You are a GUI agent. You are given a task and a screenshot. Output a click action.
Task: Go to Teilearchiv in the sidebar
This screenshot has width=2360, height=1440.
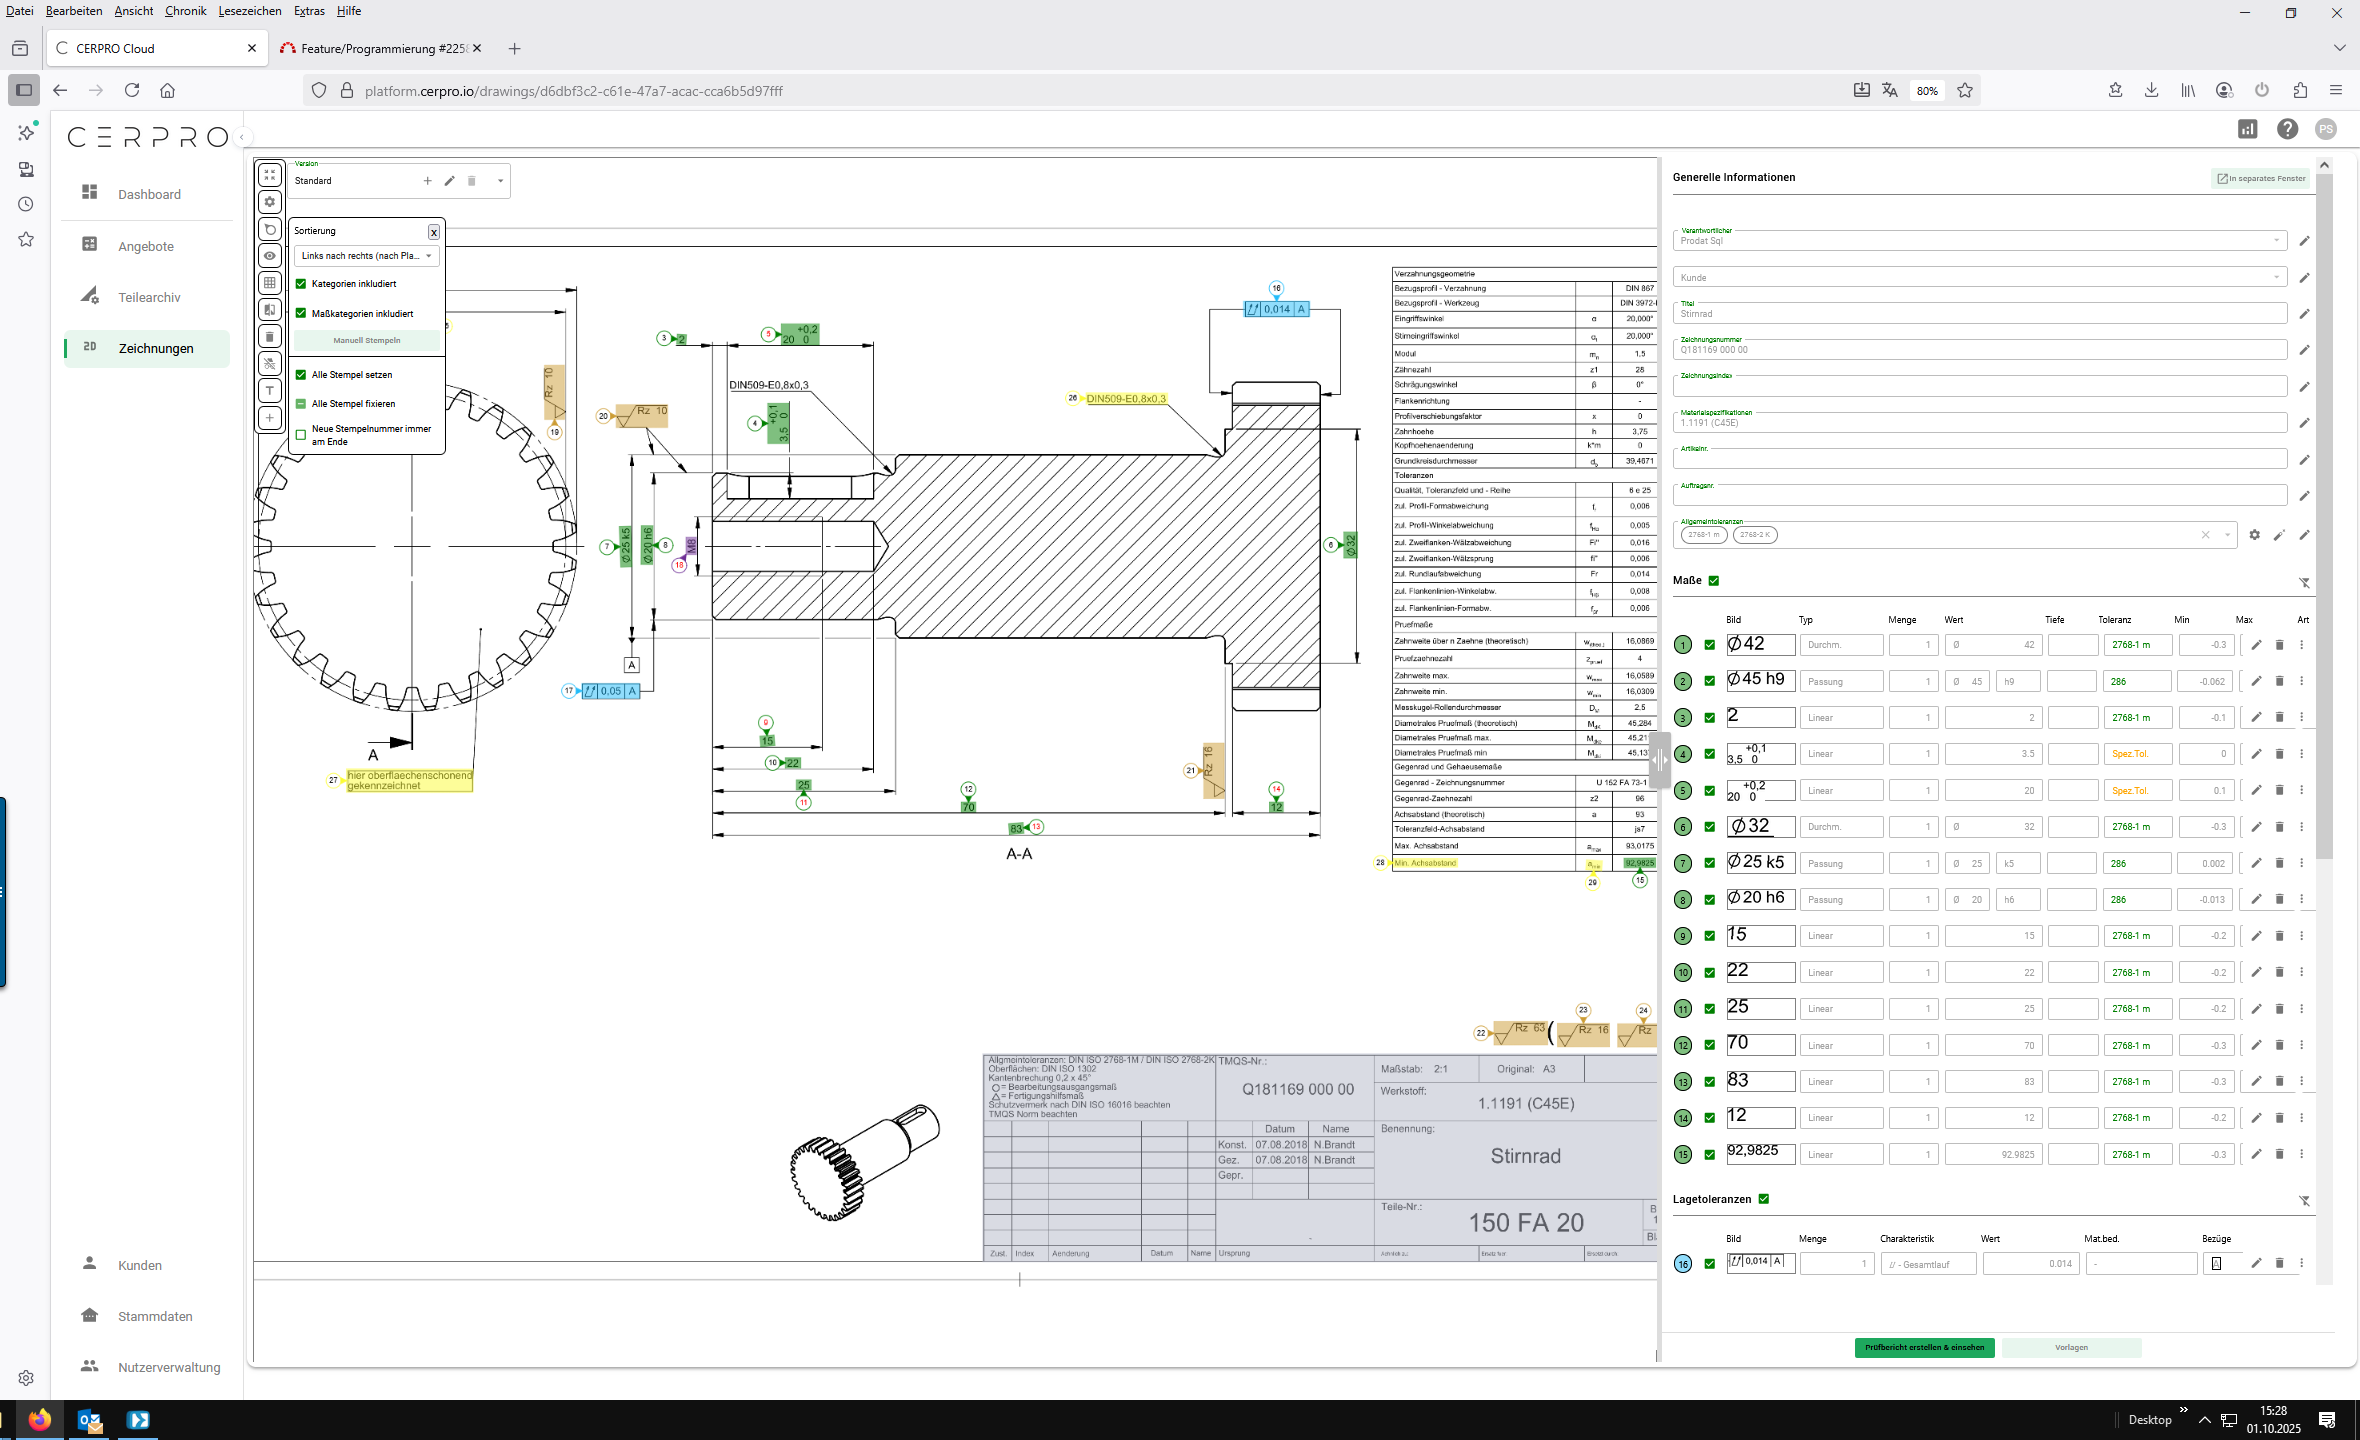tap(149, 297)
